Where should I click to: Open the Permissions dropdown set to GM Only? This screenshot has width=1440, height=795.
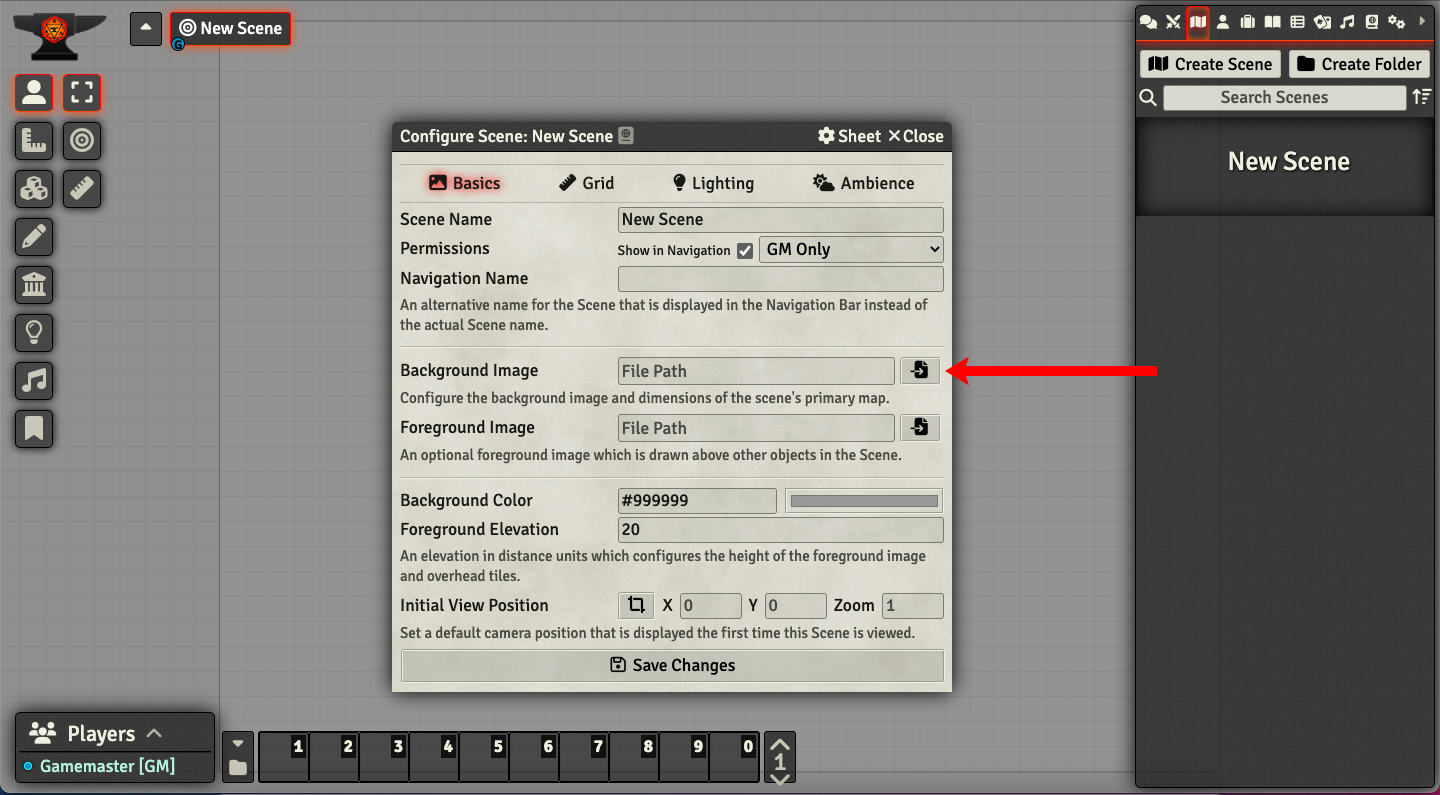click(x=851, y=249)
